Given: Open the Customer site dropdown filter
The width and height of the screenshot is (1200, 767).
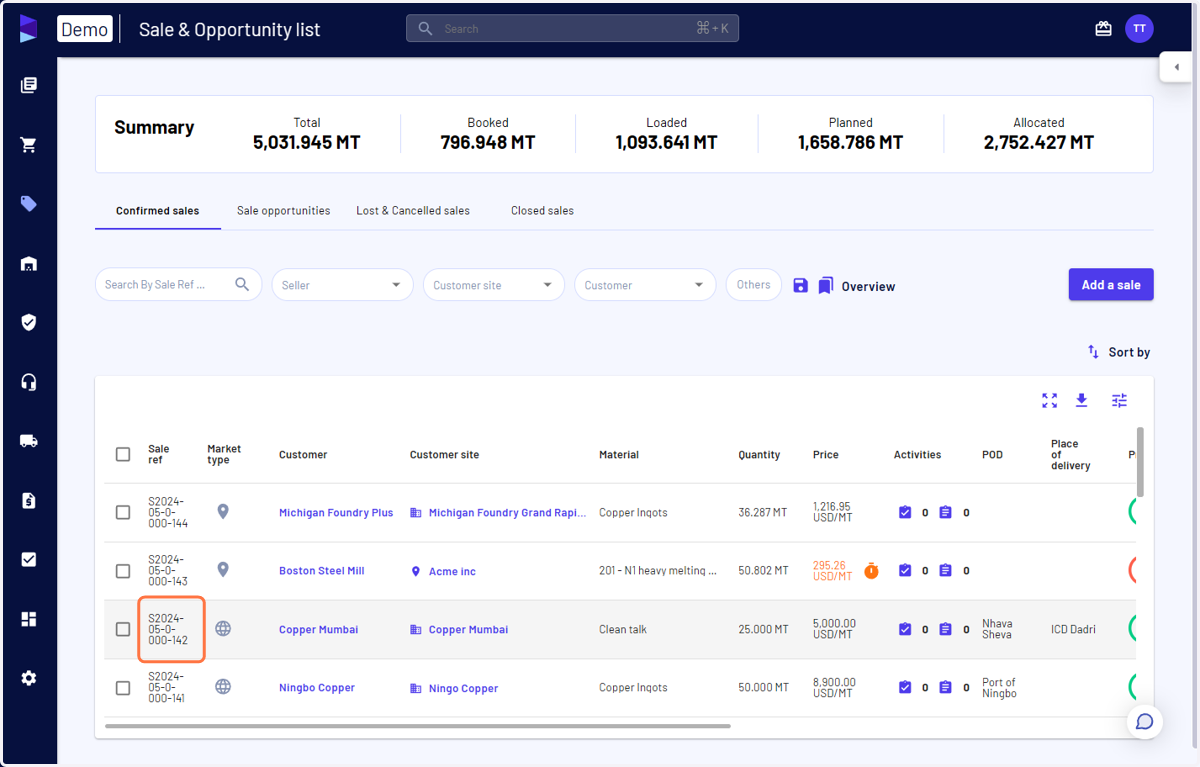Looking at the screenshot, I should click(494, 285).
